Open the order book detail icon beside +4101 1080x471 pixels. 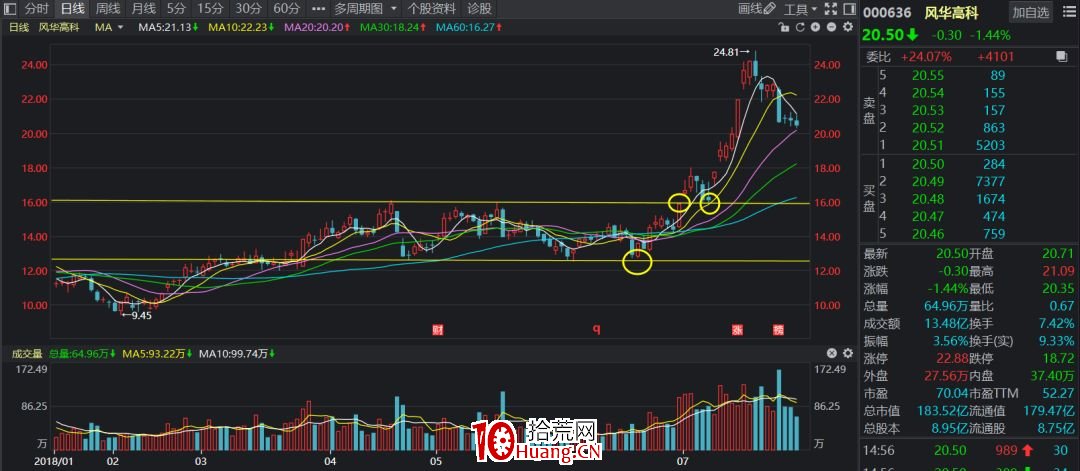[x=1061, y=56]
